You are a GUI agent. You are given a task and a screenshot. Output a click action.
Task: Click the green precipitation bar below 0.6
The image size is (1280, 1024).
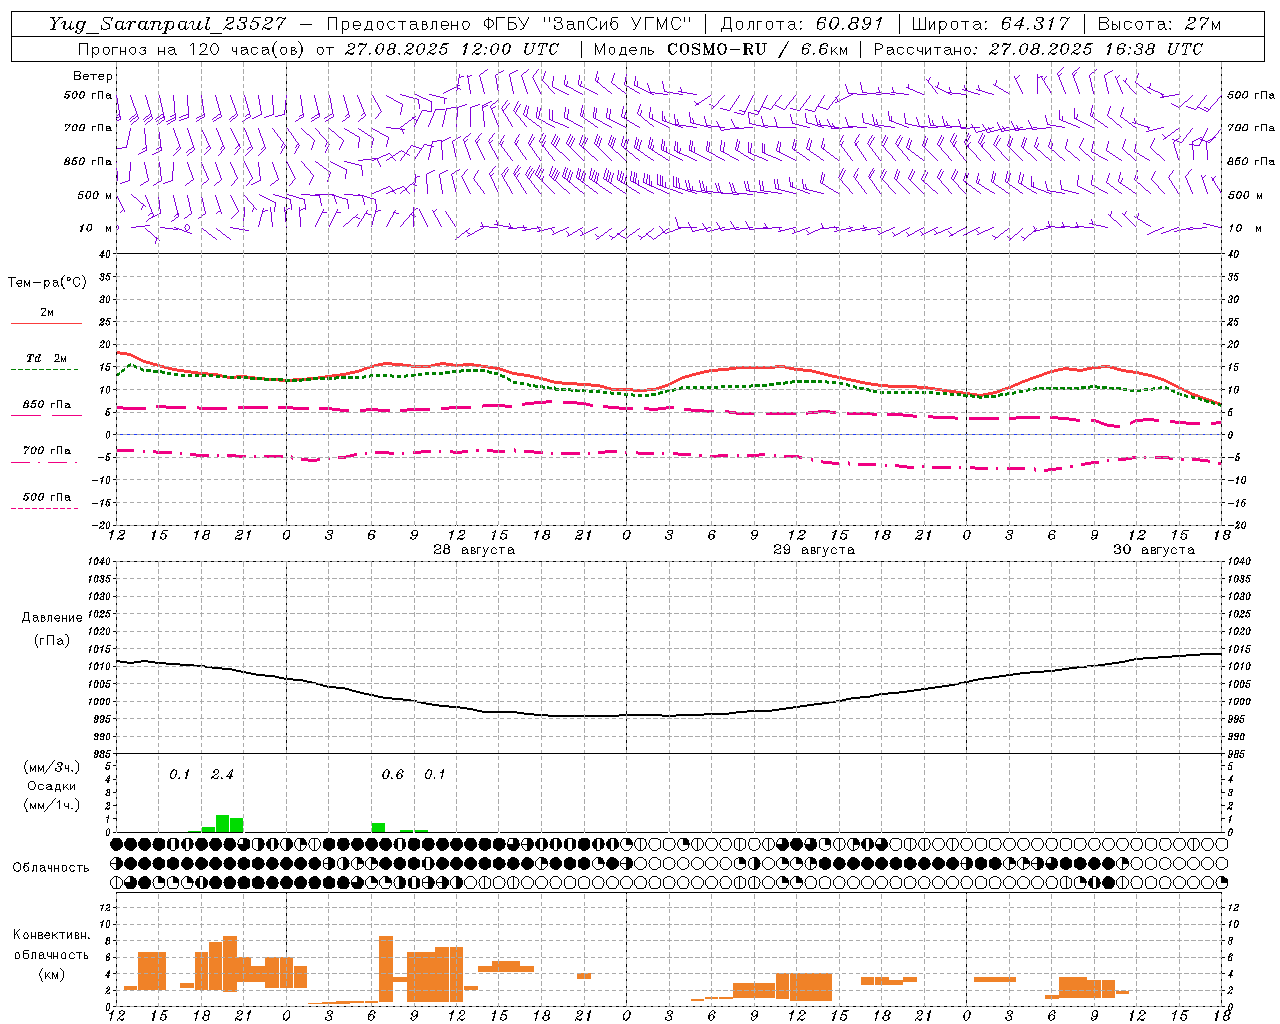379,827
